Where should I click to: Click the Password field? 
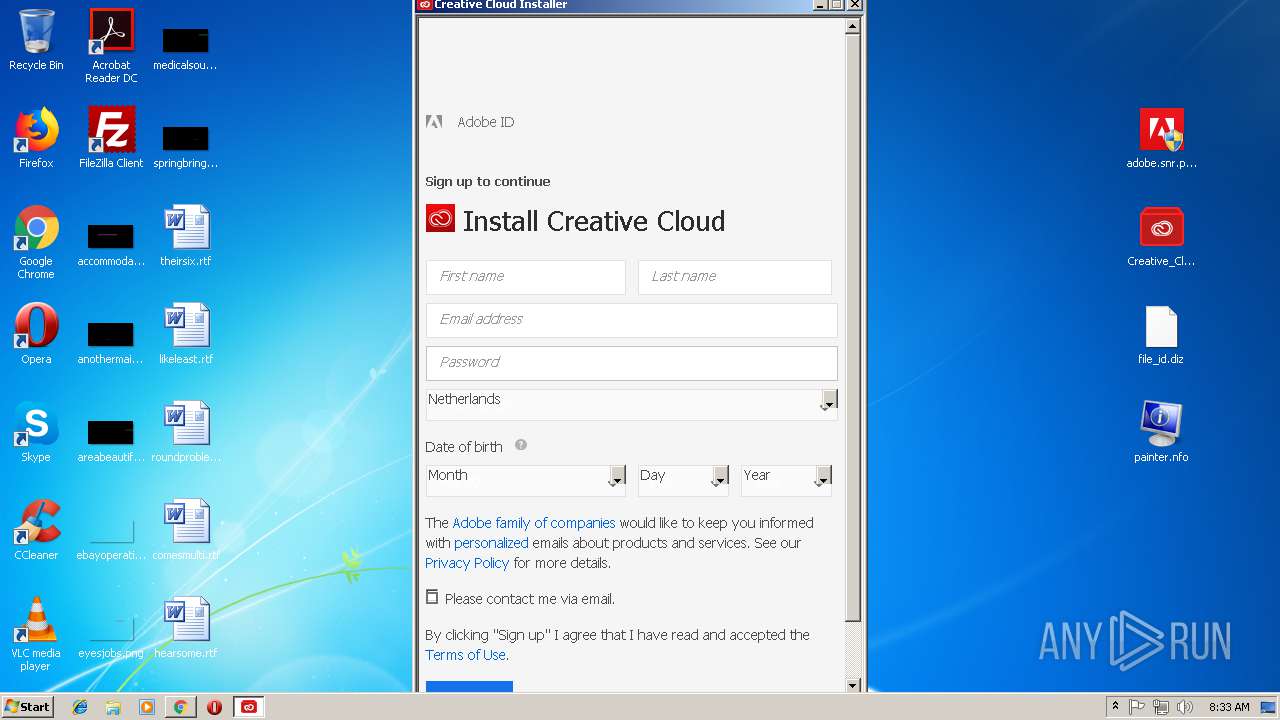pos(632,363)
